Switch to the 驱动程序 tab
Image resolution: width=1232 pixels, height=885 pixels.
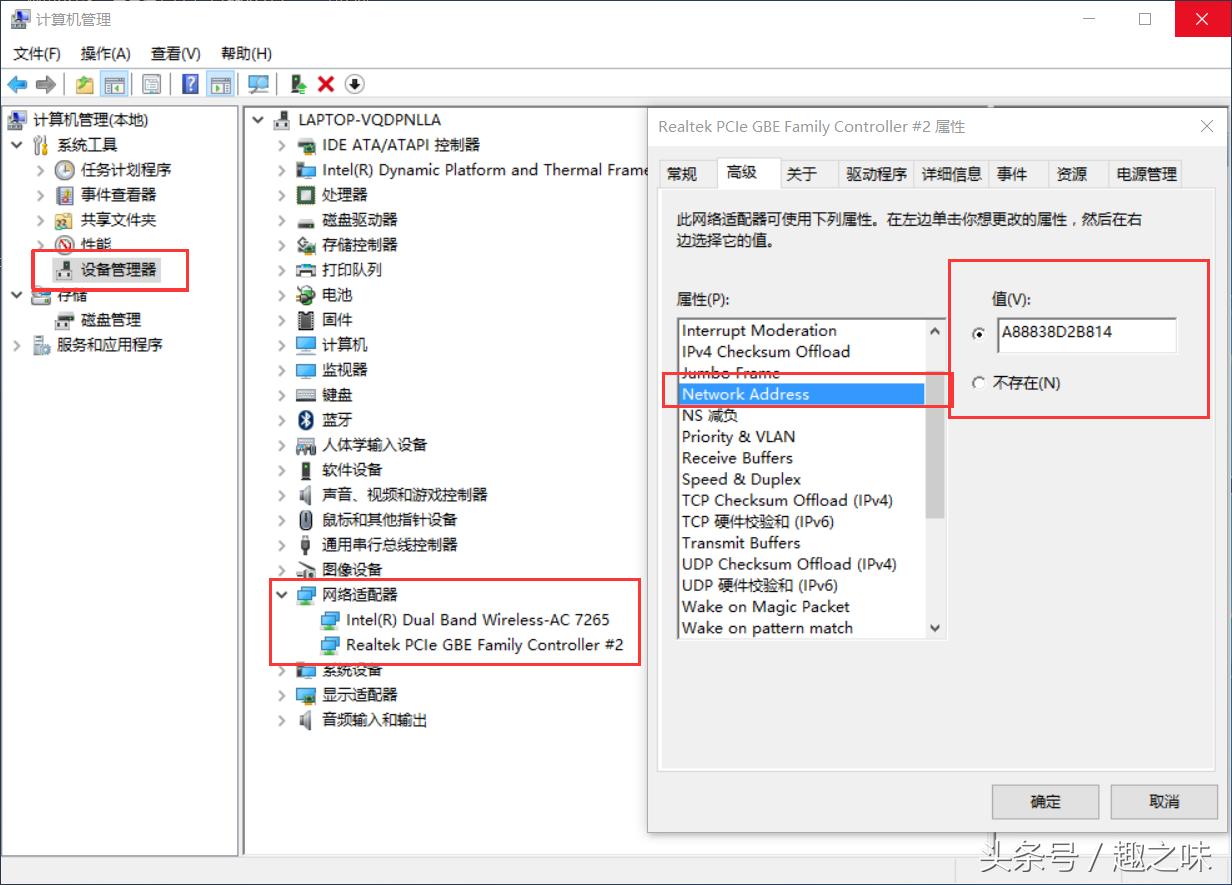coord(876,174)
